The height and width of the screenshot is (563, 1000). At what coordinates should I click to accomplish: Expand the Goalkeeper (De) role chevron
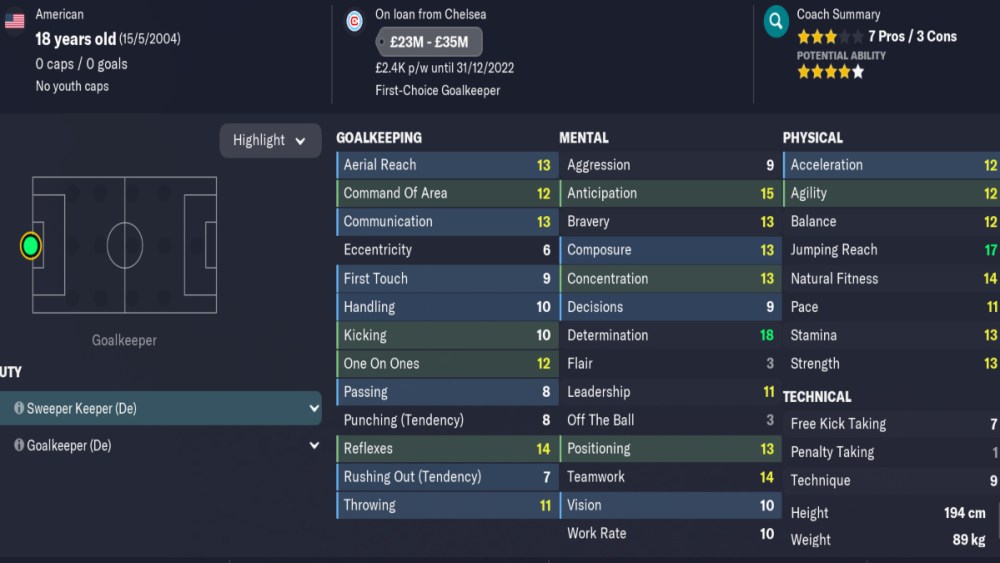coord(314,445)
